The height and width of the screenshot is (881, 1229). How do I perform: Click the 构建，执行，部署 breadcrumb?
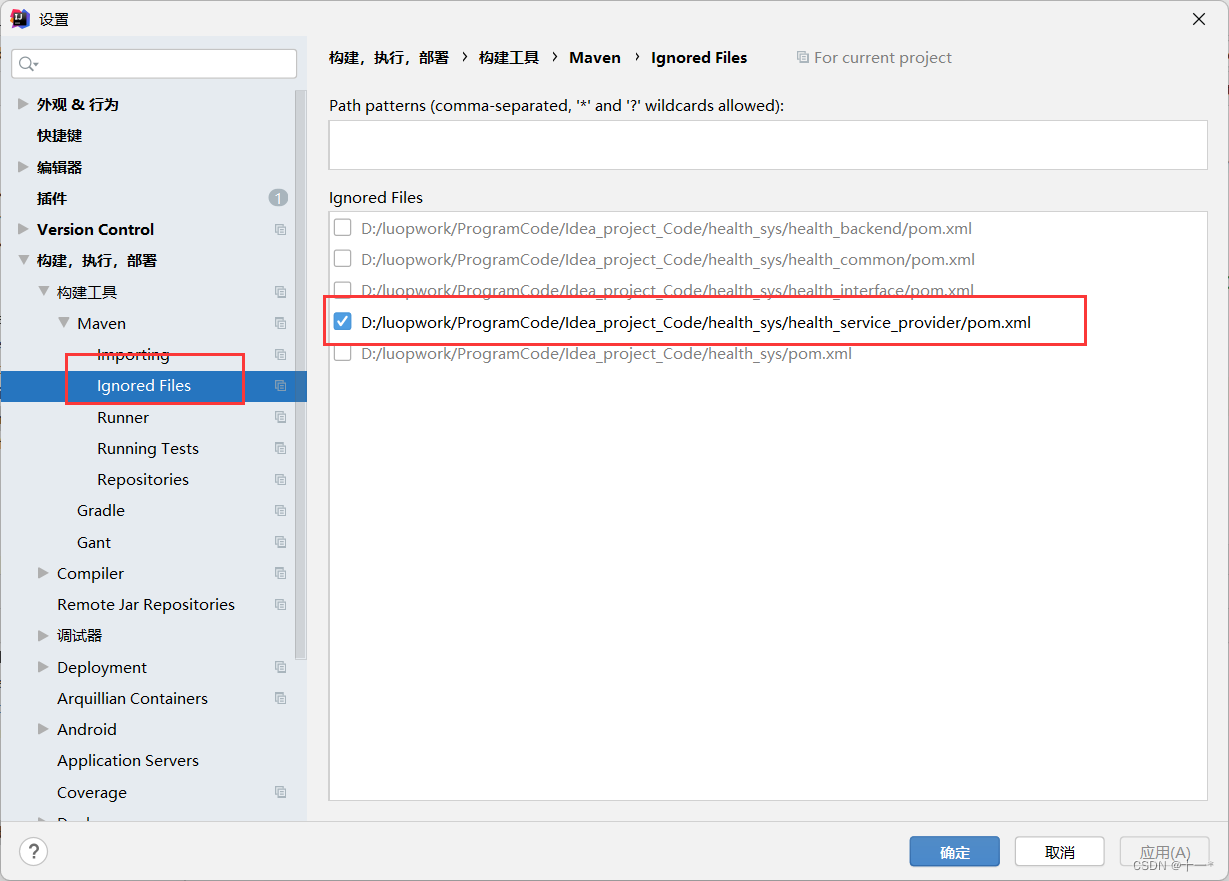[x=389, y=58]
